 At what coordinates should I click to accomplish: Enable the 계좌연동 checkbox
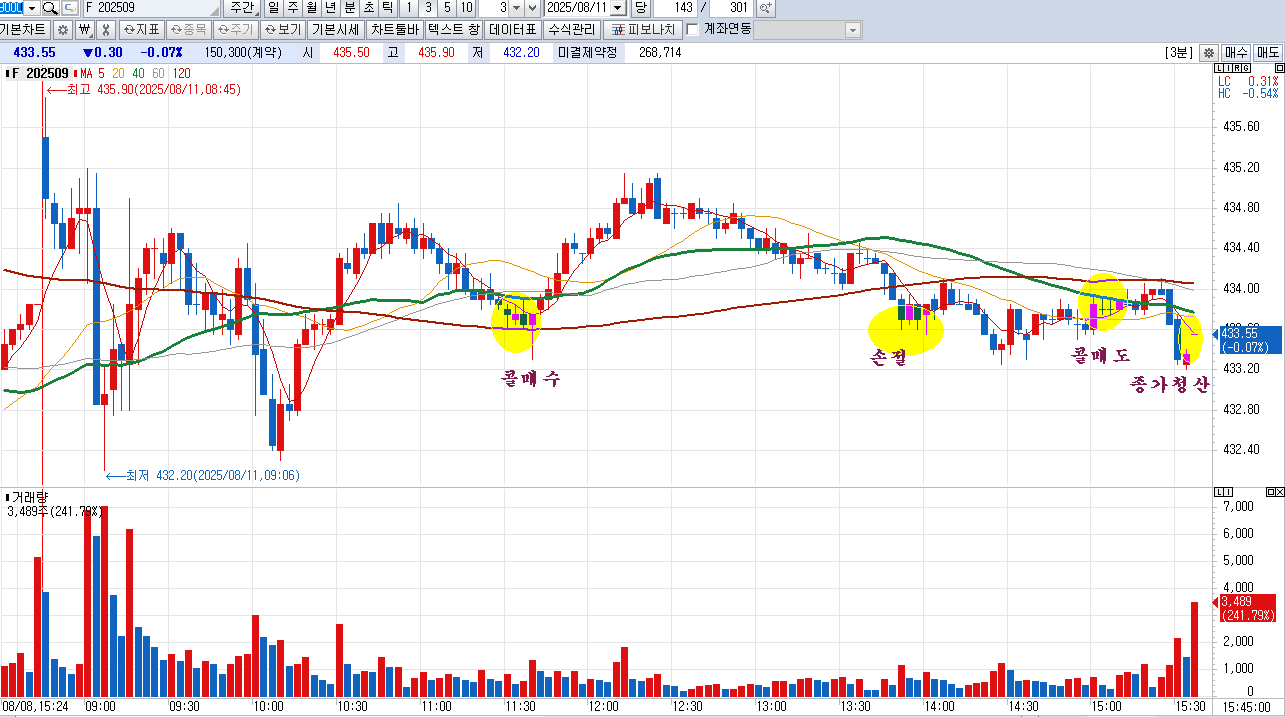point(693,29)
